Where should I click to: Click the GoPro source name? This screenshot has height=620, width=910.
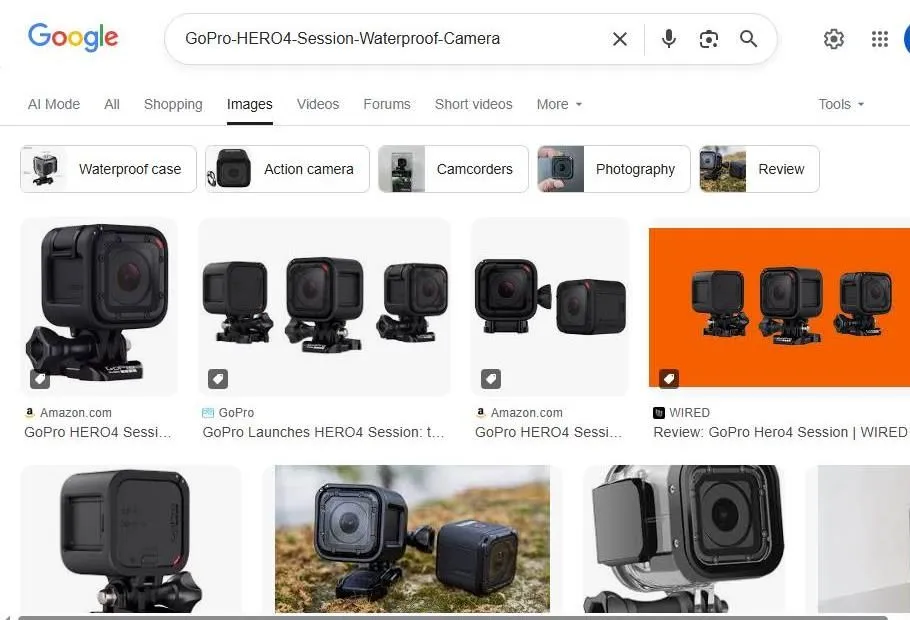pos(236,413)
